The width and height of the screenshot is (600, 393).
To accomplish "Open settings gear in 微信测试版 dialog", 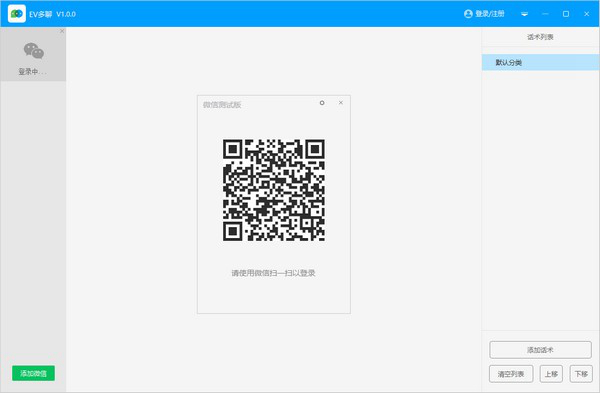I will 322,103.
